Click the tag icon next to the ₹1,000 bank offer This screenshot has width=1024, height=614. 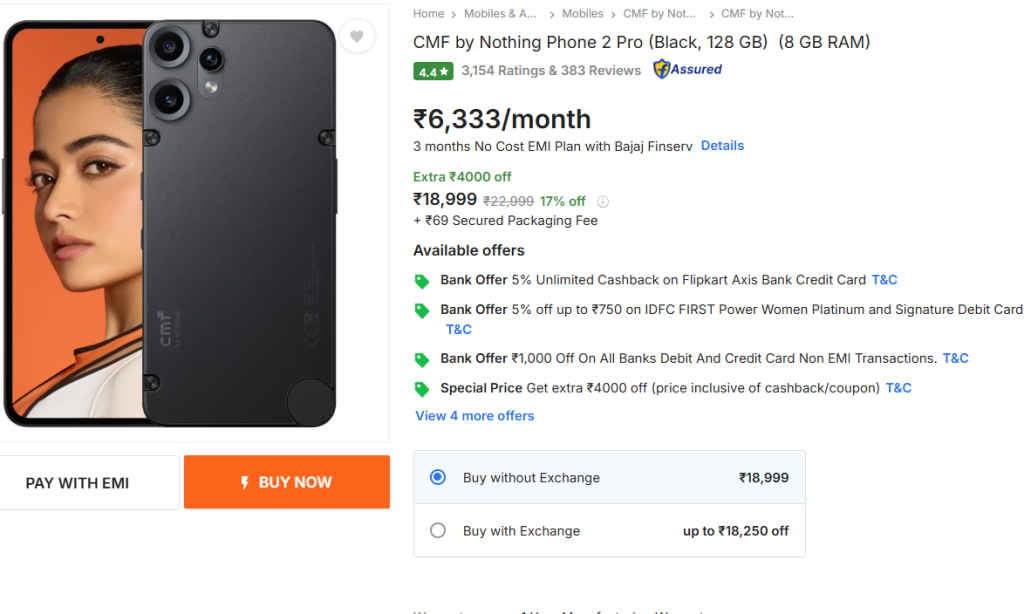click(x=421, y=359)
